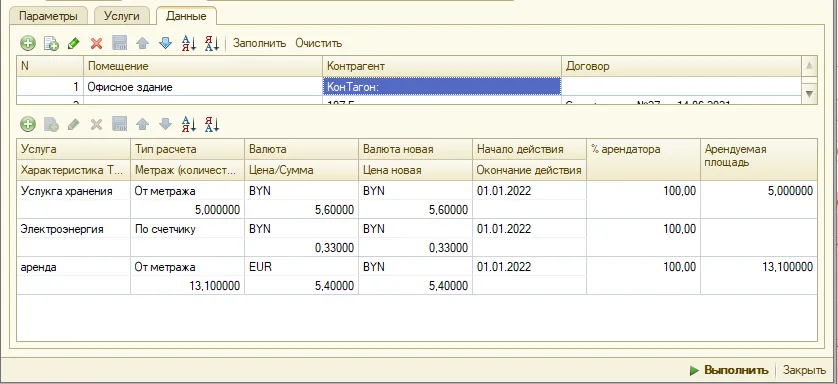Click the Начало действия column header
The width and height of the screenshot is (838, 384).
pos(530,150)
